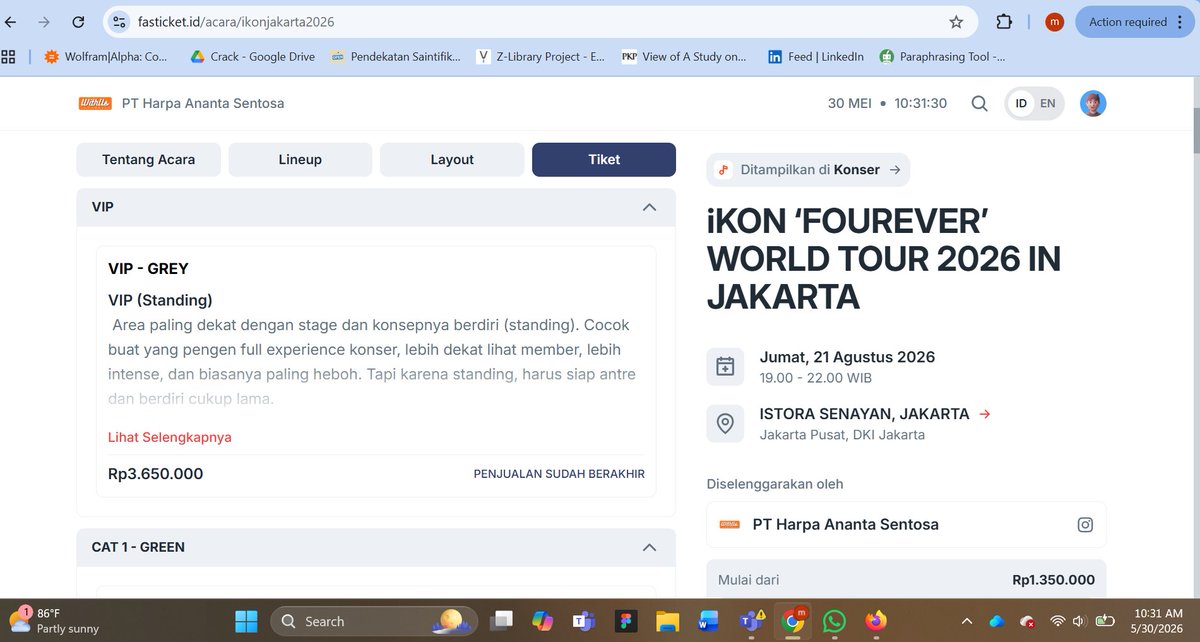Collapse the VIP ticket section chevron
This screenshot has height=642, width=1200.
coord(649,207)
